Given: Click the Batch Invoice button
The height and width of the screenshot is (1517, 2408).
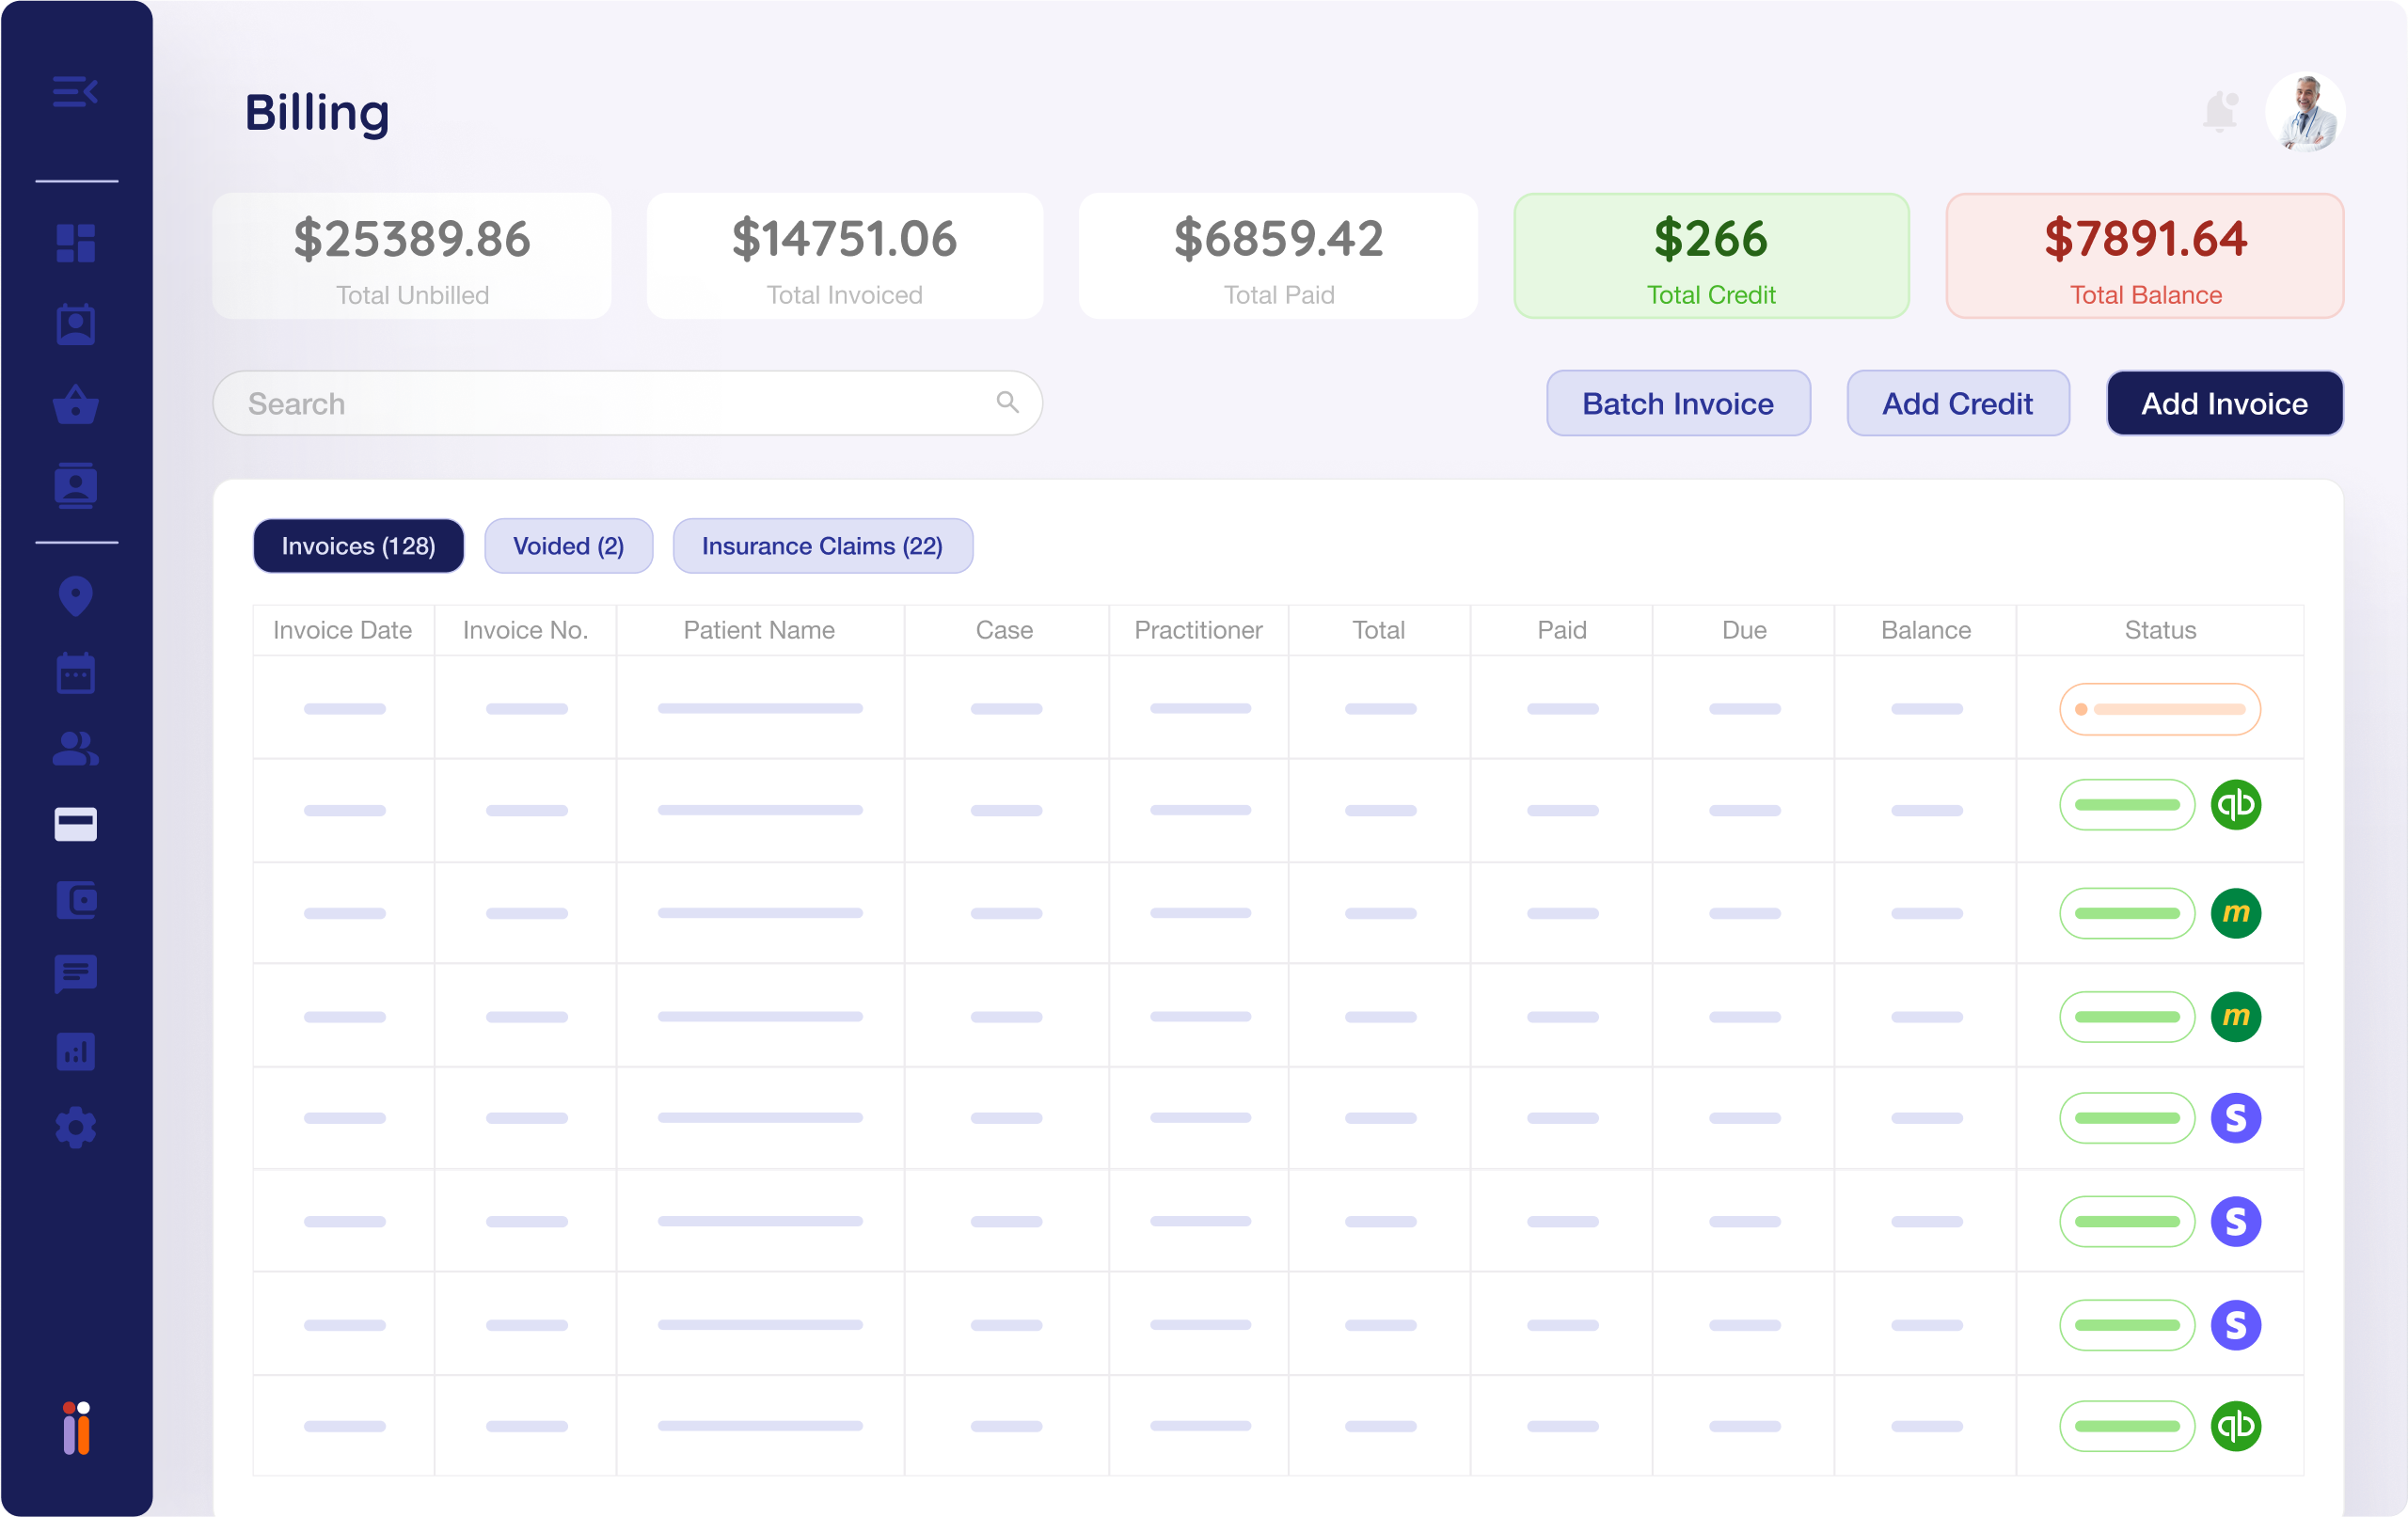Looking at the screenshot, I should pos(1677,403).
